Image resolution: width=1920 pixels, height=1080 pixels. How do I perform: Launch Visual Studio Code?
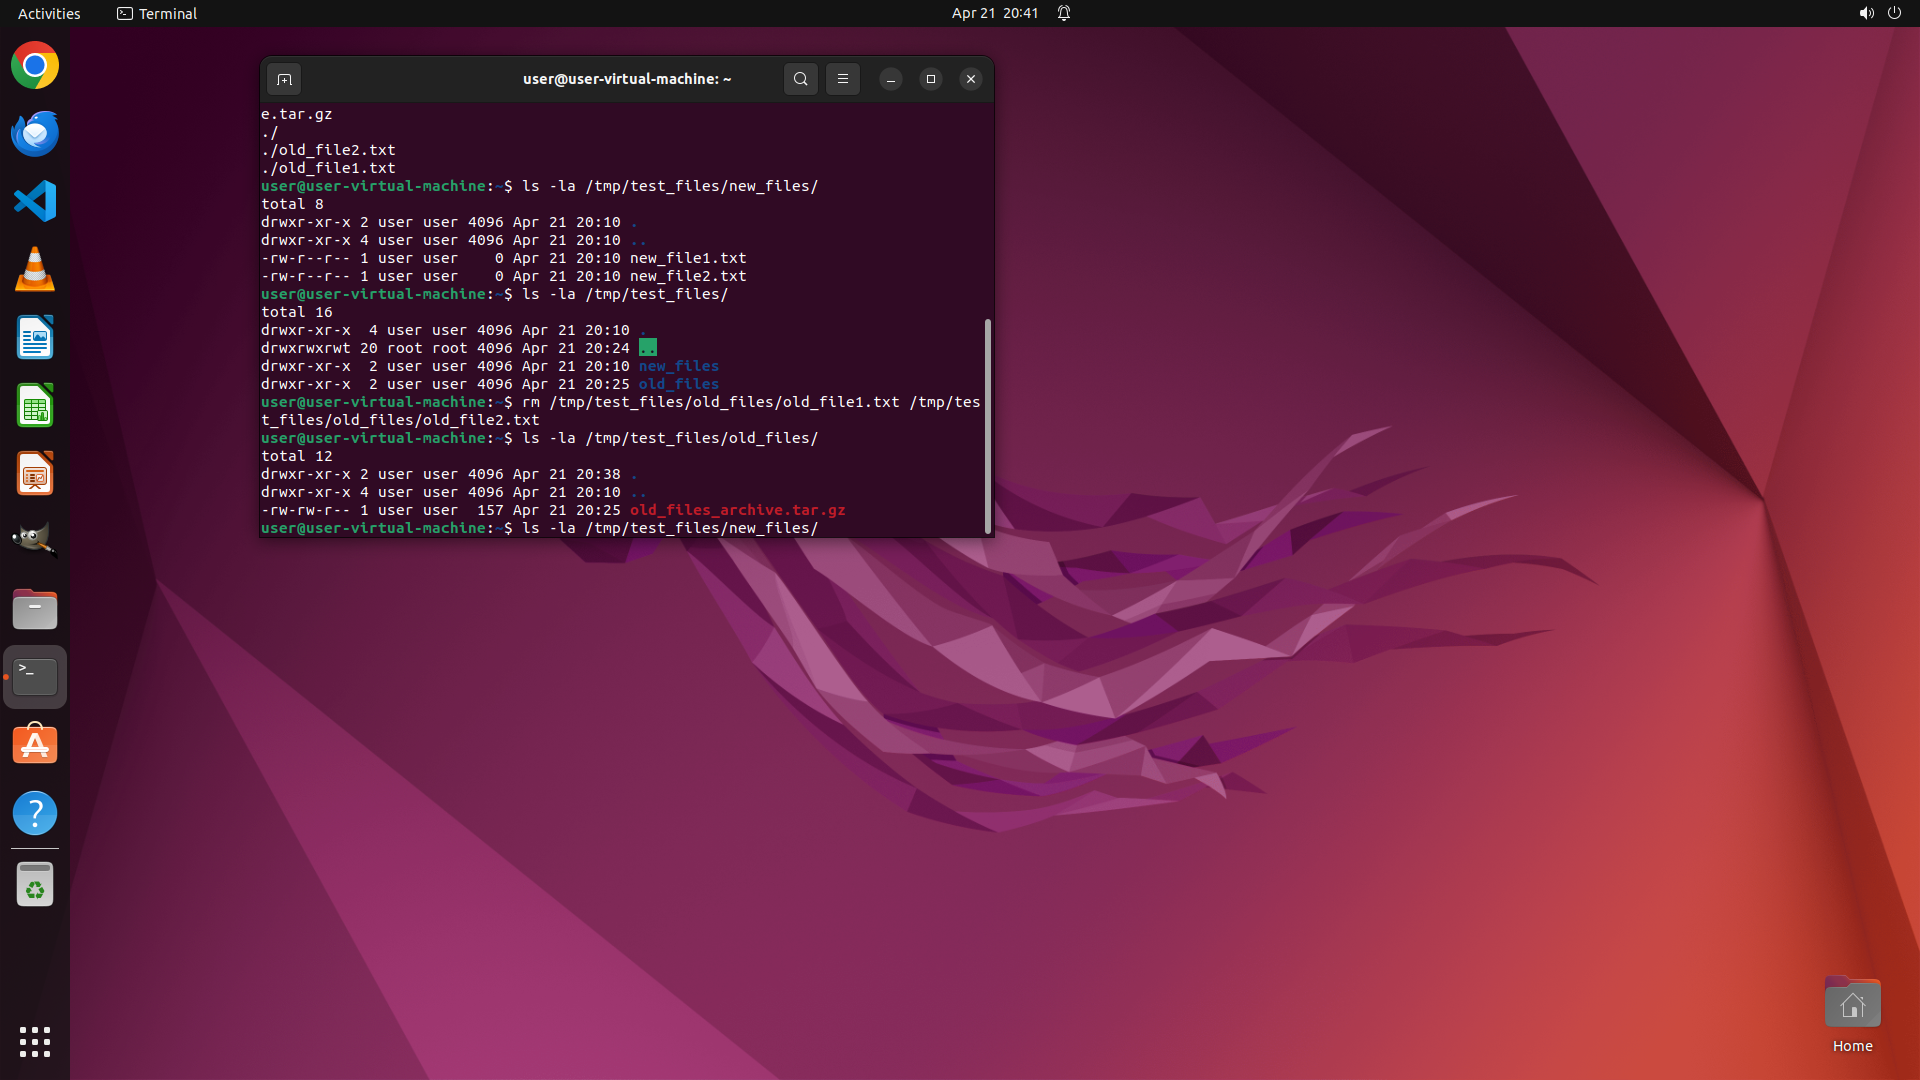click(35, 202)
